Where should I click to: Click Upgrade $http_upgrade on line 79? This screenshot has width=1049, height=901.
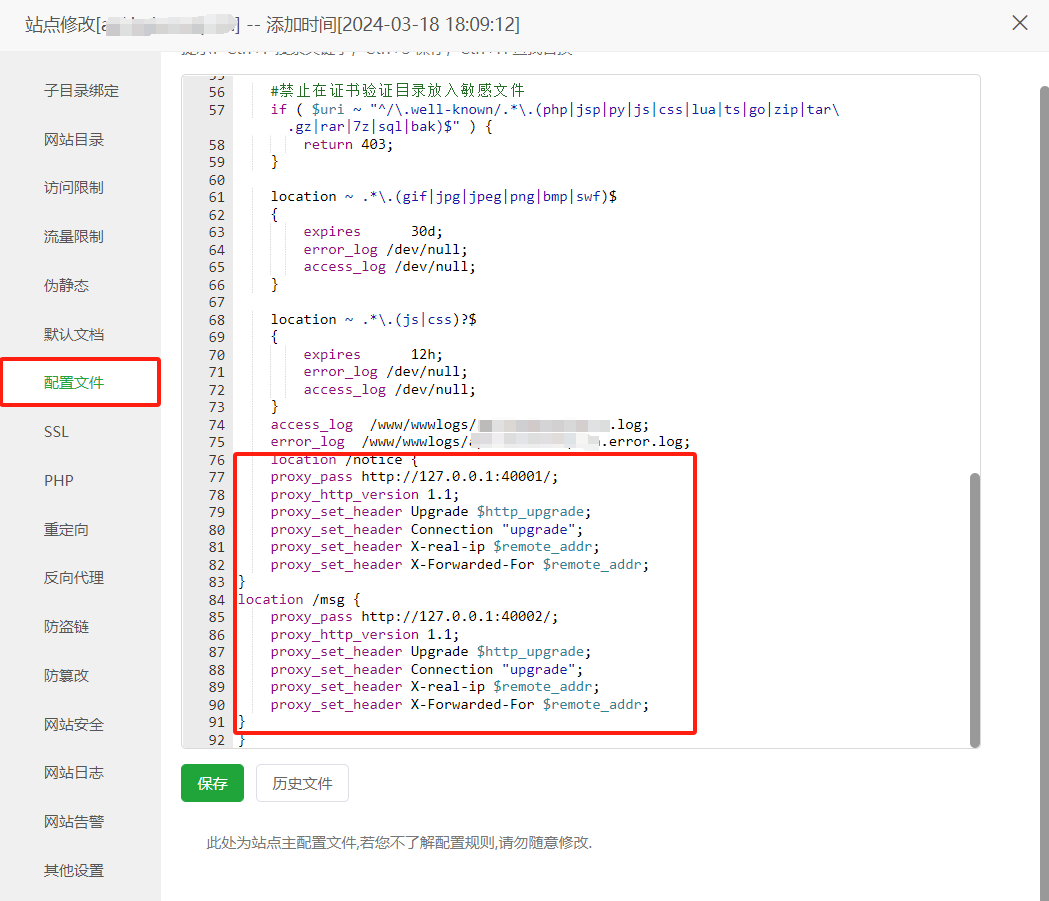click(431, 512)
